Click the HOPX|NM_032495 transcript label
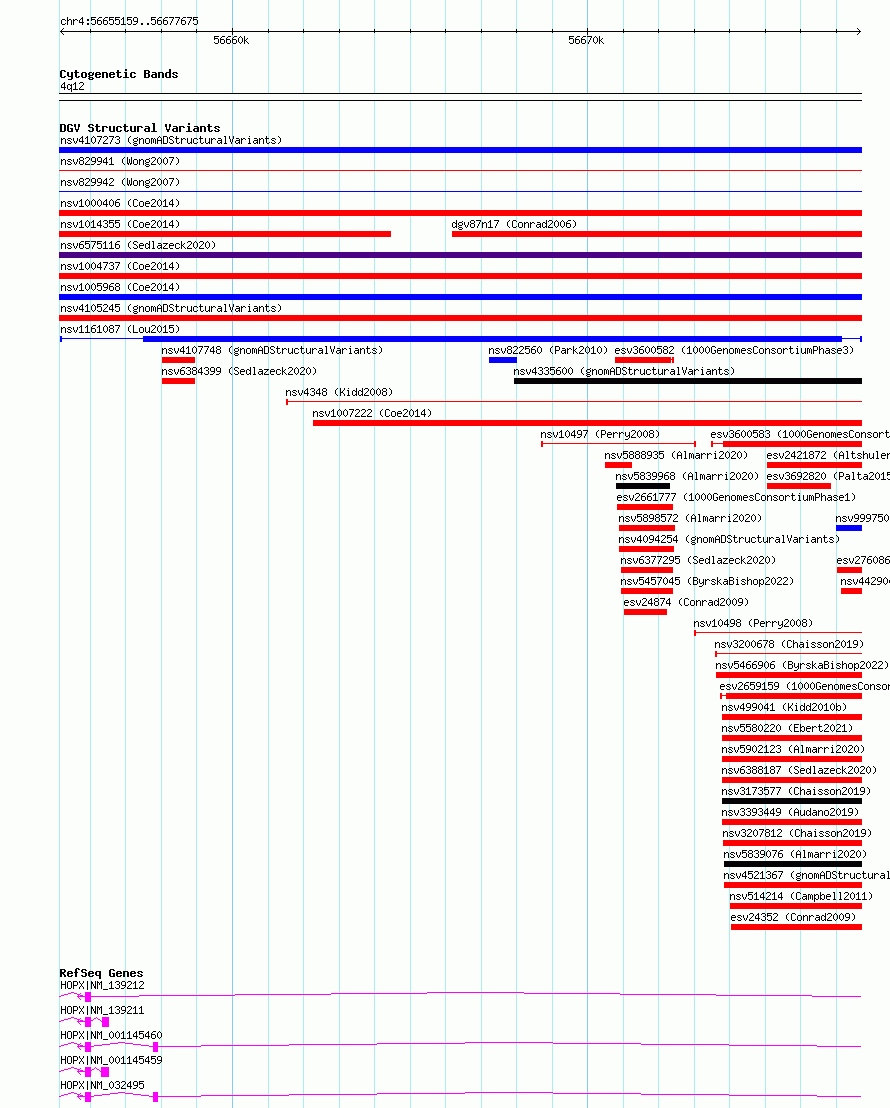Viewport: 890px width, 1108px height. click(x=103, y=1085)
